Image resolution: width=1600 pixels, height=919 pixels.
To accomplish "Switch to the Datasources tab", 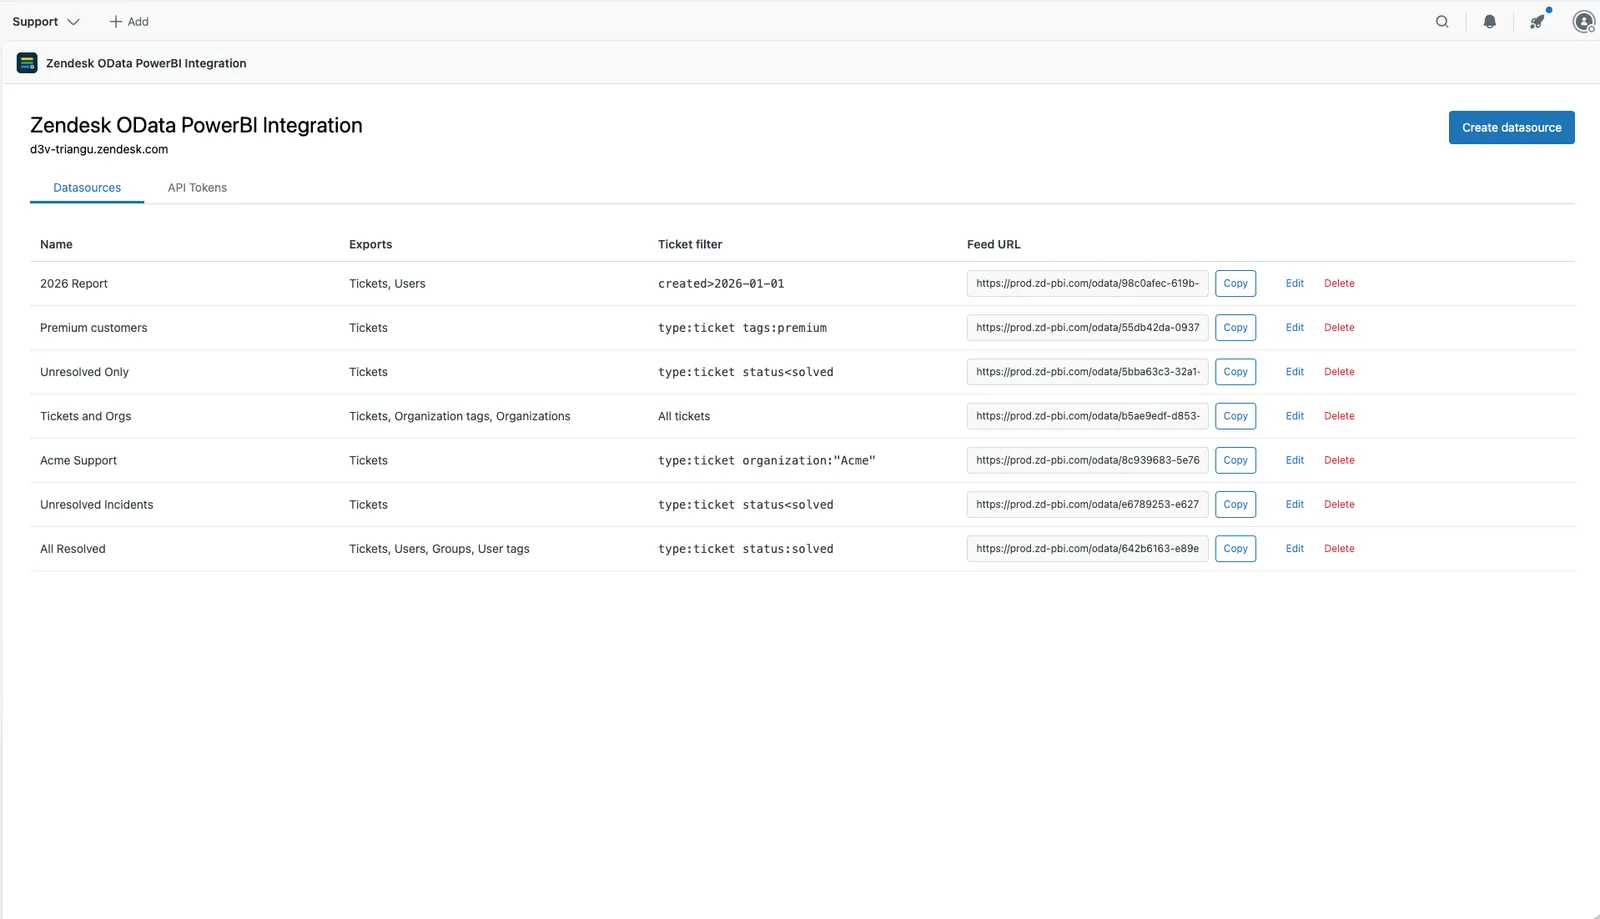I will pyautogui.click(x=87, y=188).
